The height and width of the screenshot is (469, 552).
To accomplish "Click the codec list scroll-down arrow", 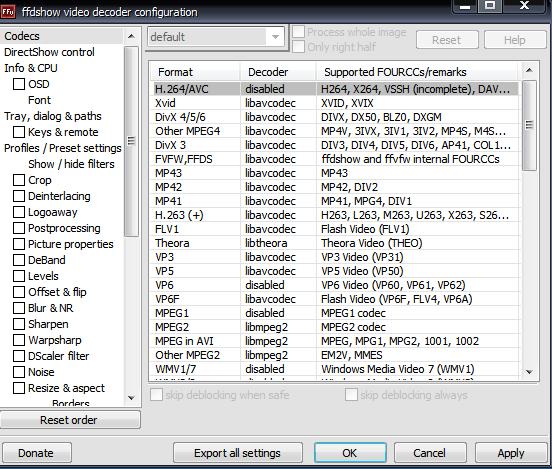I will click(x=529, y=372).
